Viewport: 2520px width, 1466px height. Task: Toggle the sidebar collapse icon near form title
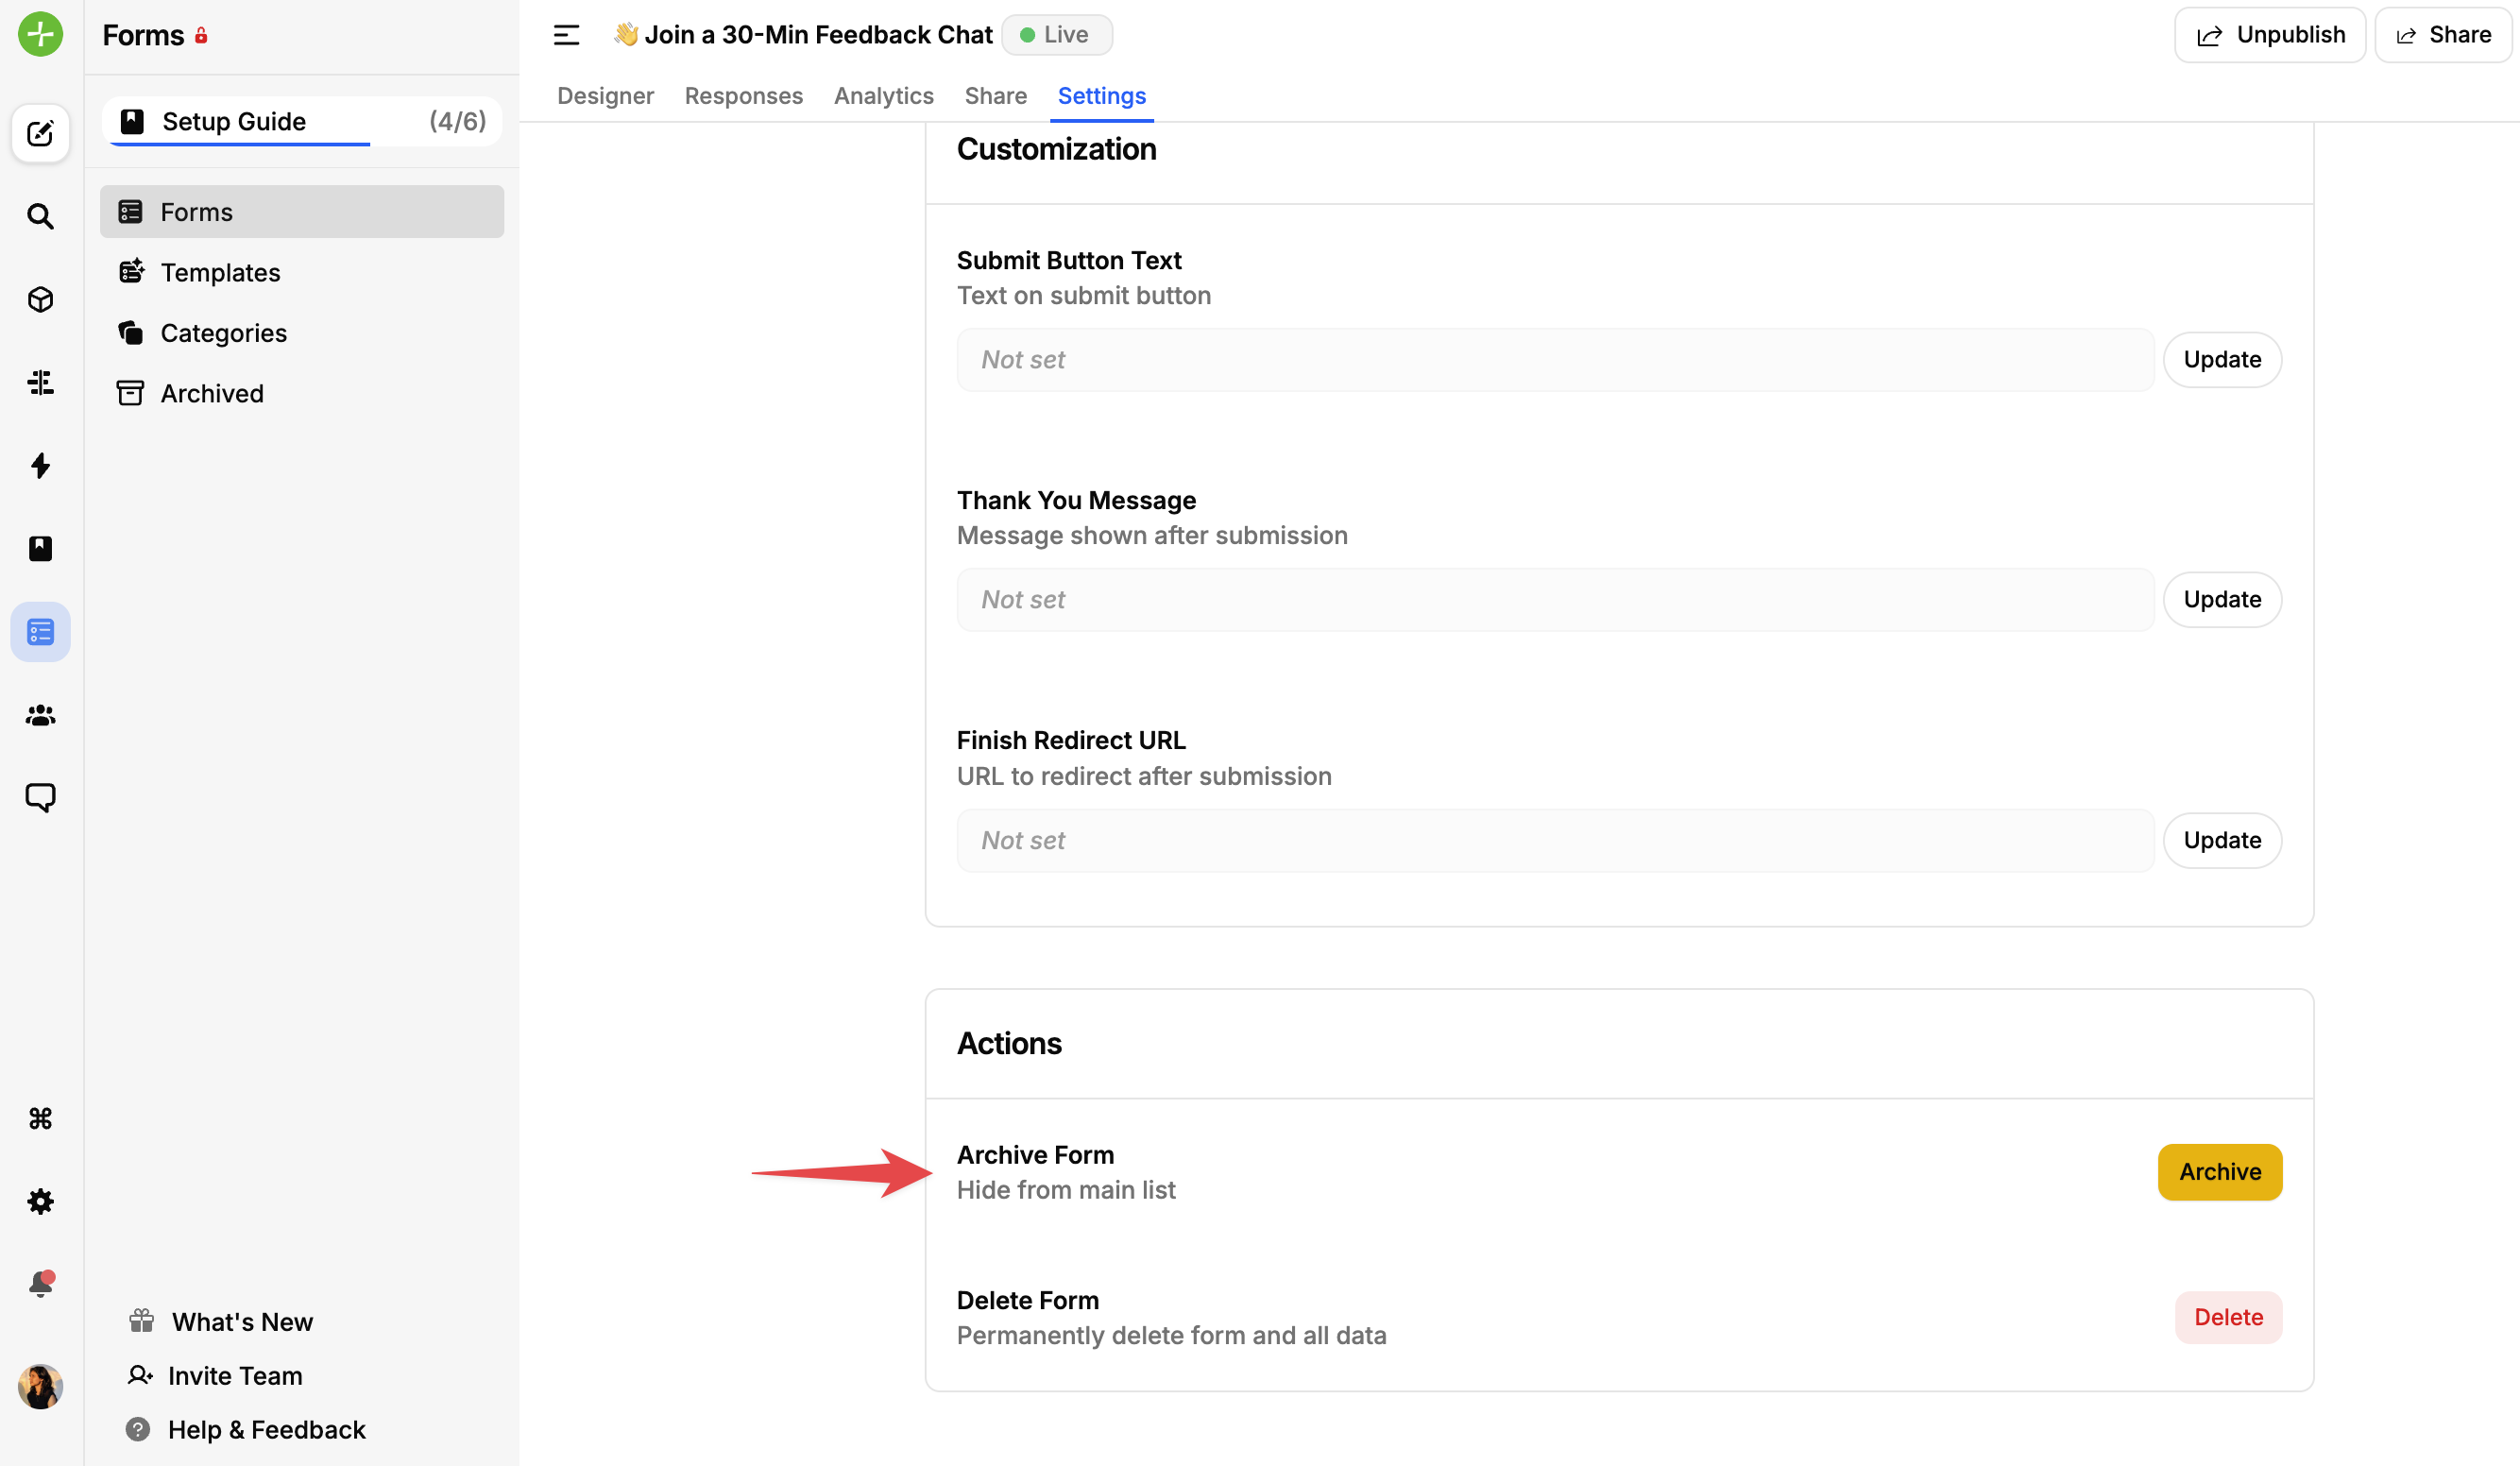(567, 35)
